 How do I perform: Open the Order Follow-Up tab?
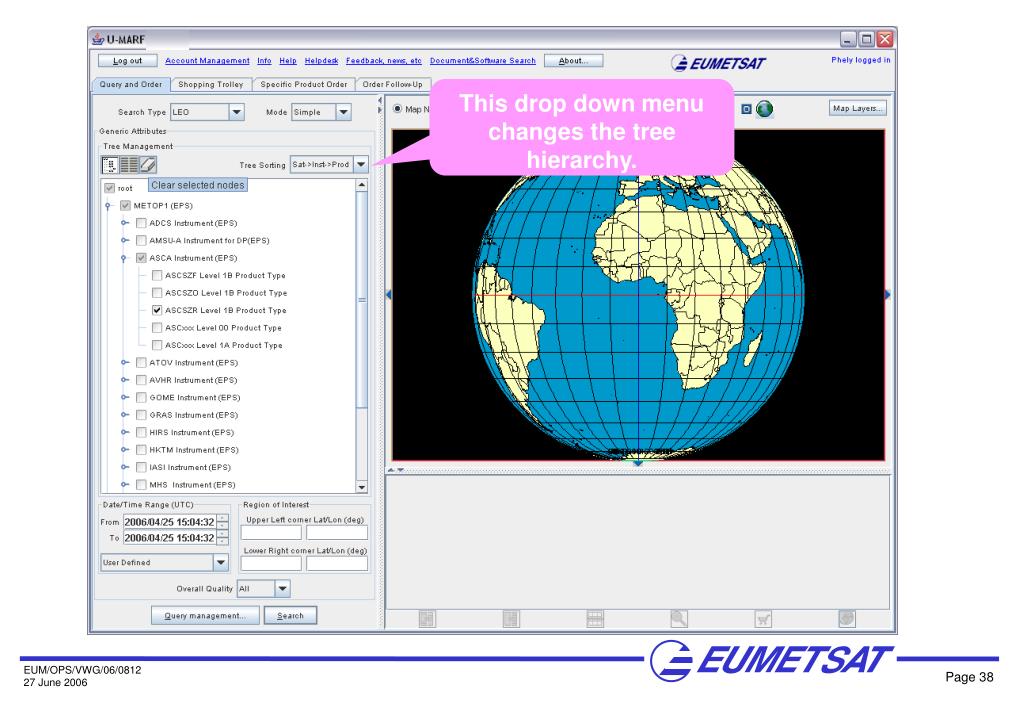[392, 84]
